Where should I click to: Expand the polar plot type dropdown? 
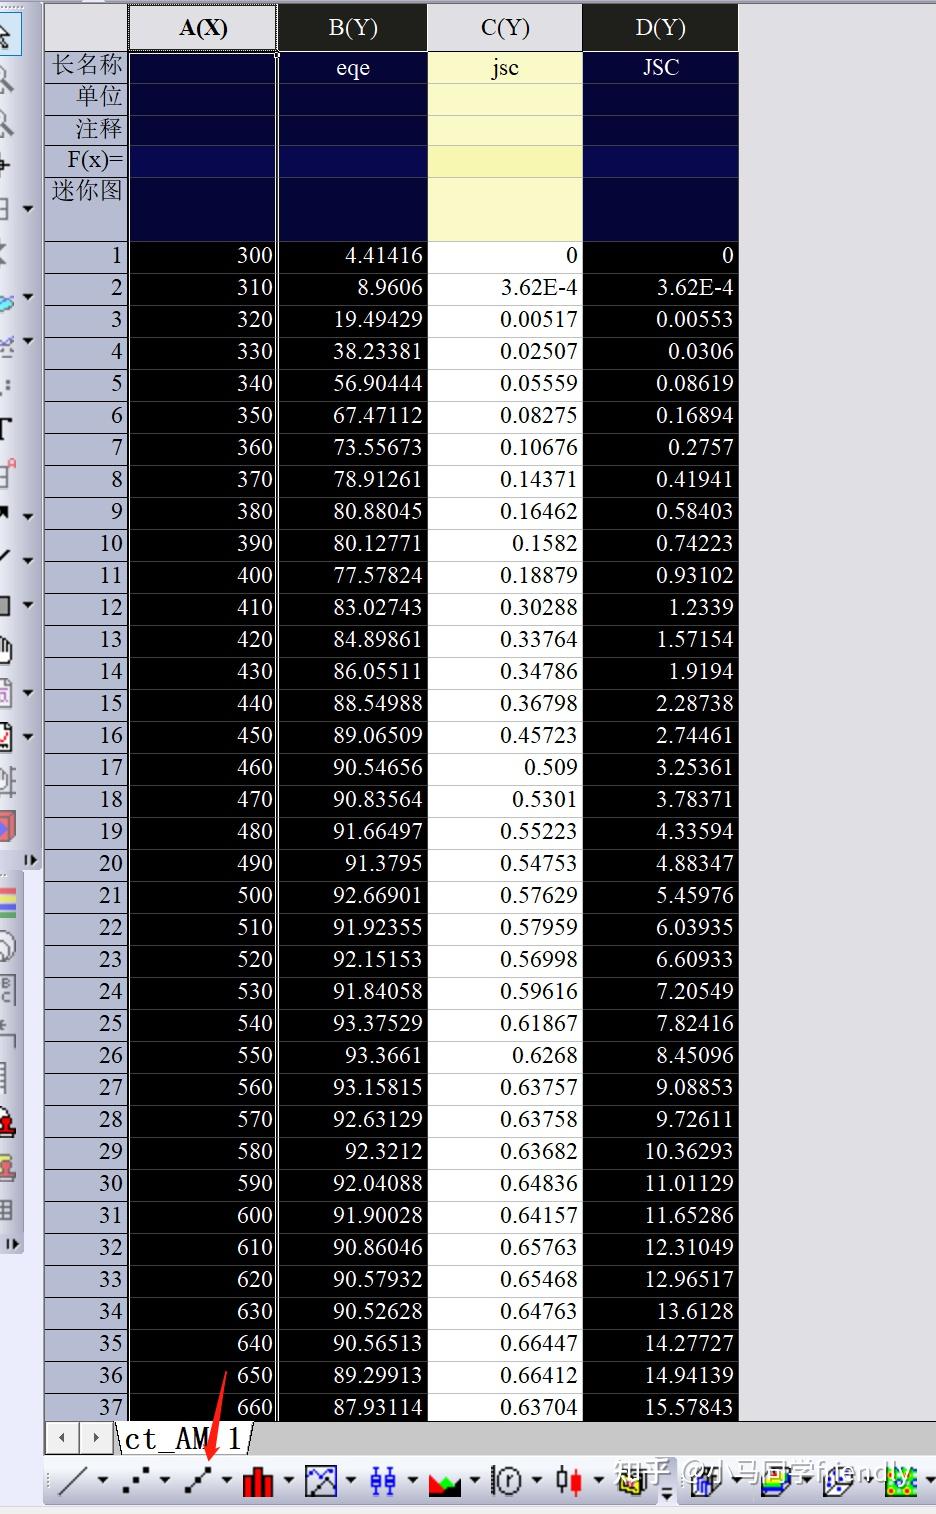537,1480
